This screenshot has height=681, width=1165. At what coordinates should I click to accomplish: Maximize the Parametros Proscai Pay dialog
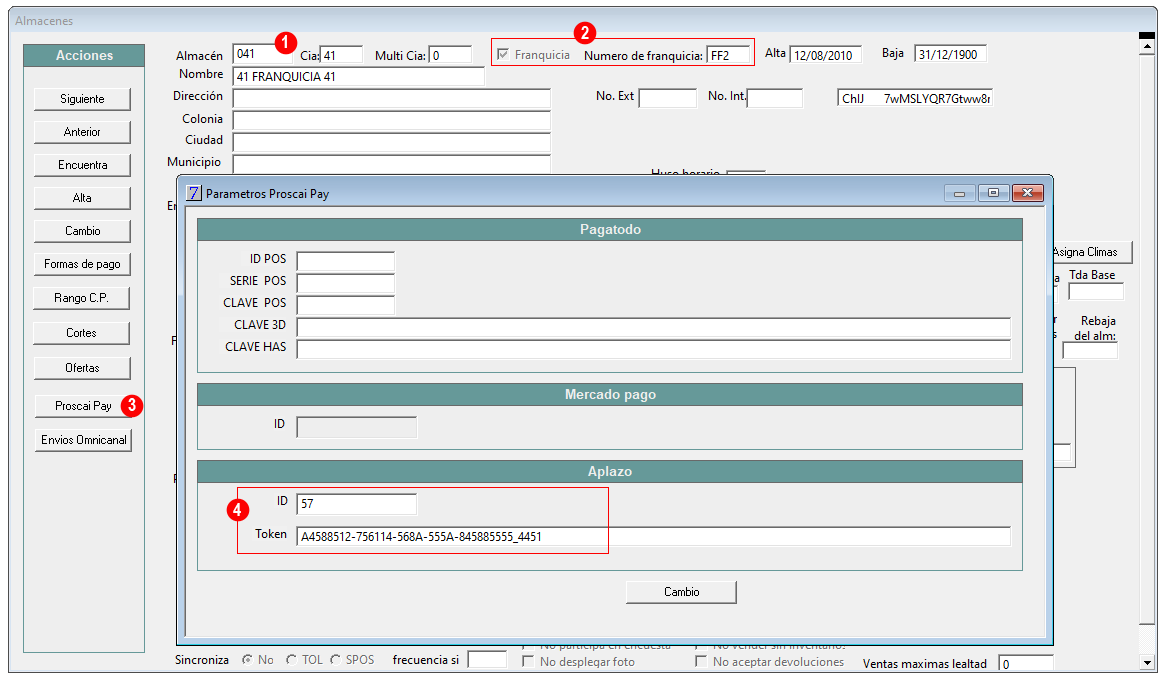click(993, 193)
